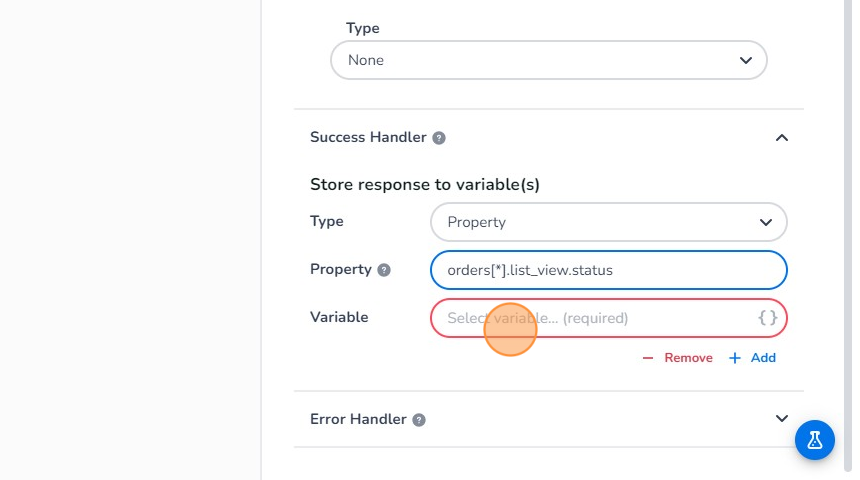This screenshot has height=480, width=860.
Task: Expand the Error Handler section chevron
Action: pyautogui.click(x=782, y=419)
